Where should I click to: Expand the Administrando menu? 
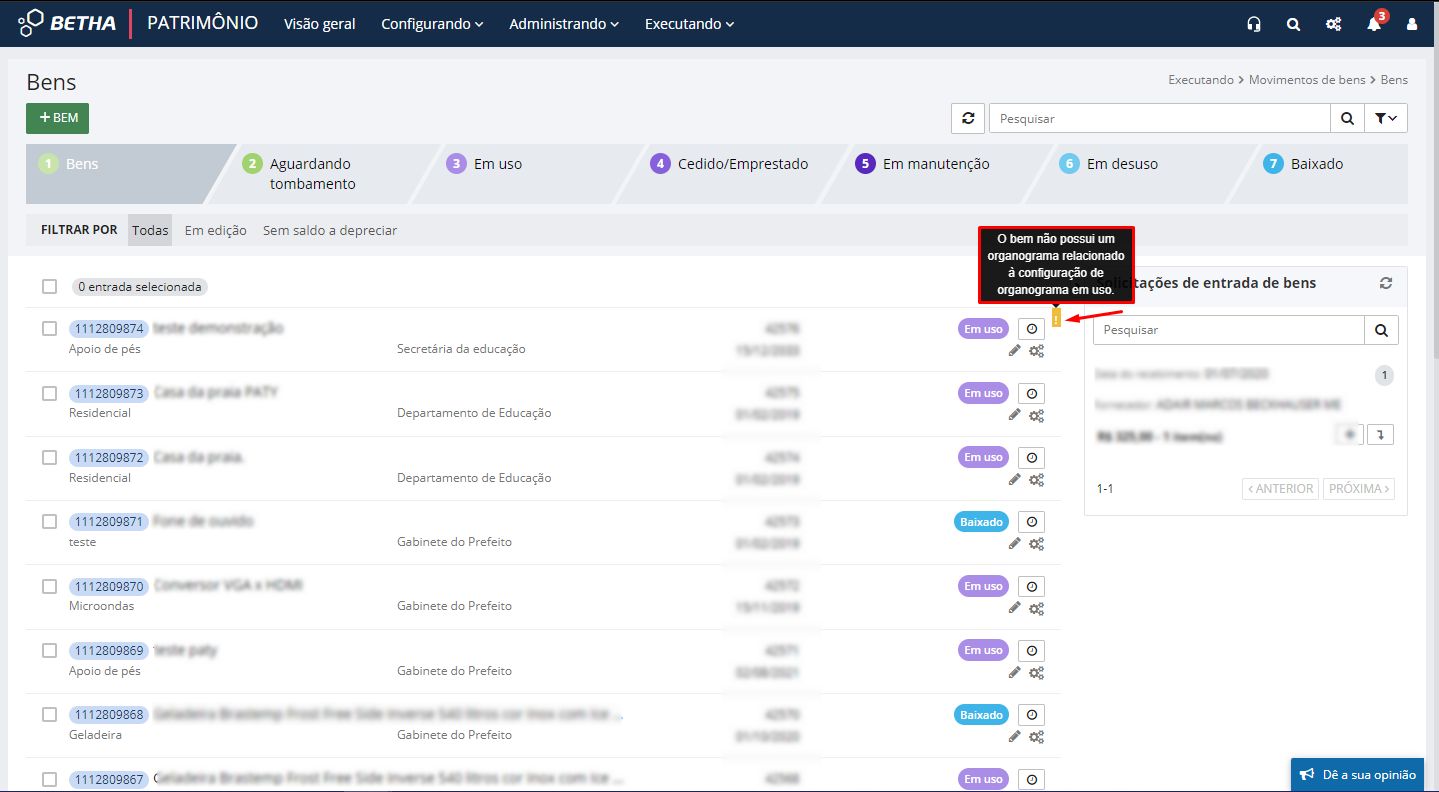[564, 24]
